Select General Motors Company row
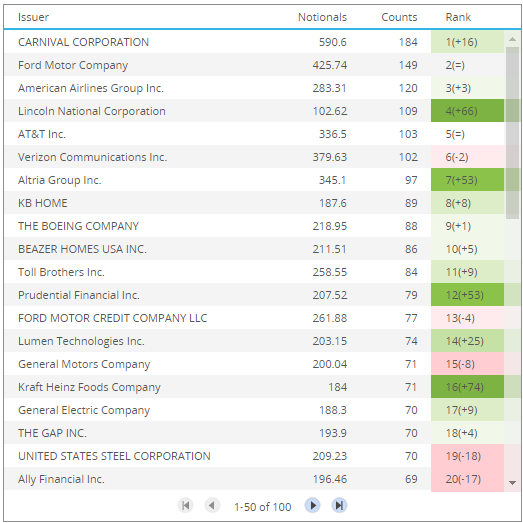Screen dimensions: 523x523 pyautogui.click(x=254, y=364)
